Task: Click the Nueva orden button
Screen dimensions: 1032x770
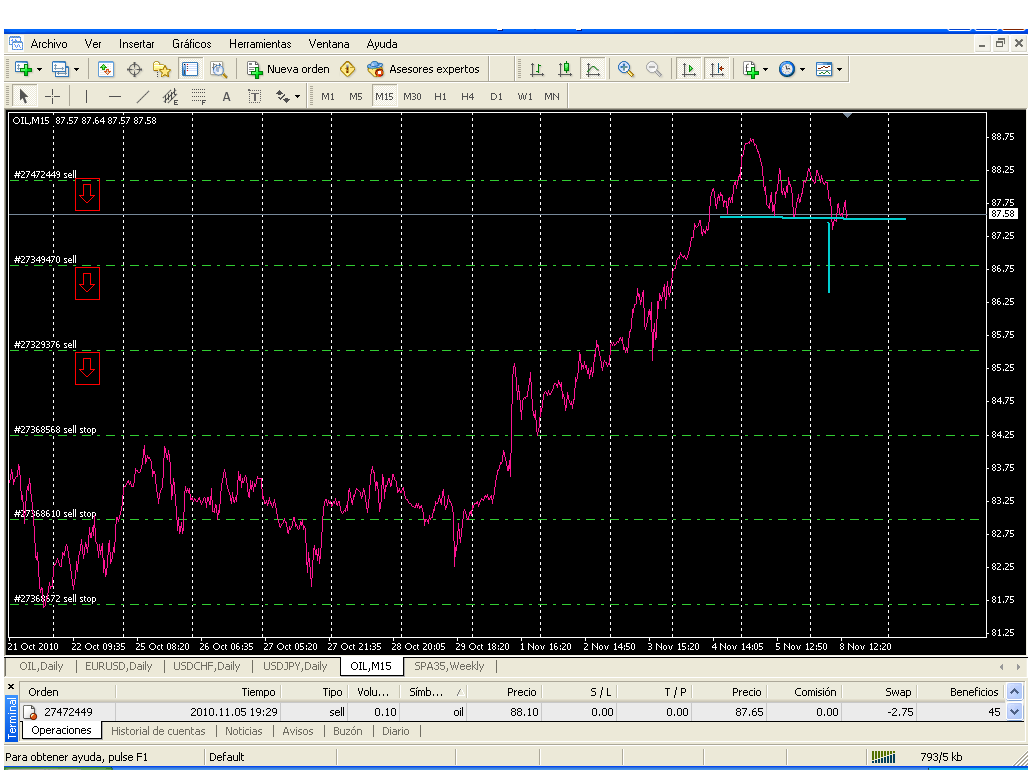Action: 288,69
